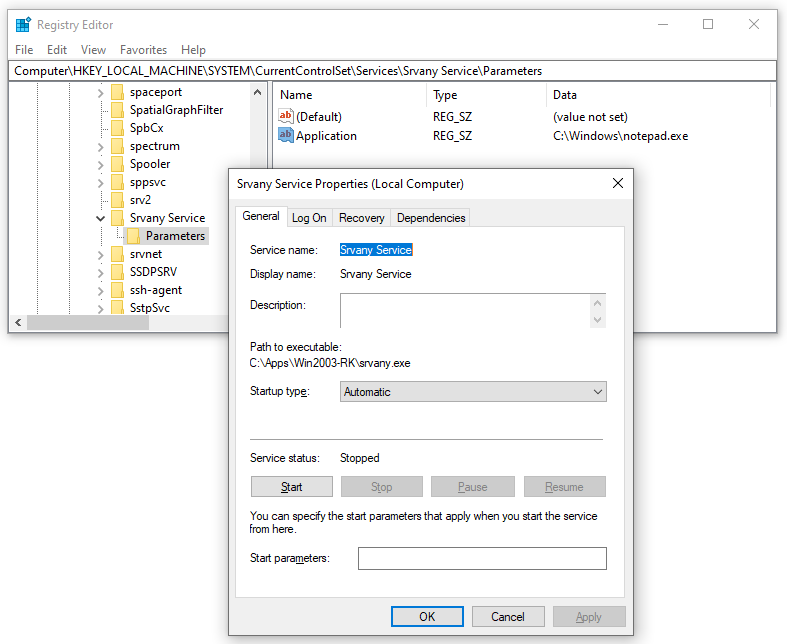The height and width of the screenshot is (644, 787).
Task: Click Cancel in the properties dialog
Action: click(x=508, y=616)
